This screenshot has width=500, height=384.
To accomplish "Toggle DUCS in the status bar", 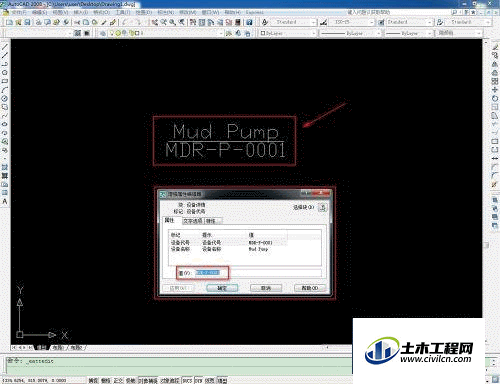I will (187, 380).
